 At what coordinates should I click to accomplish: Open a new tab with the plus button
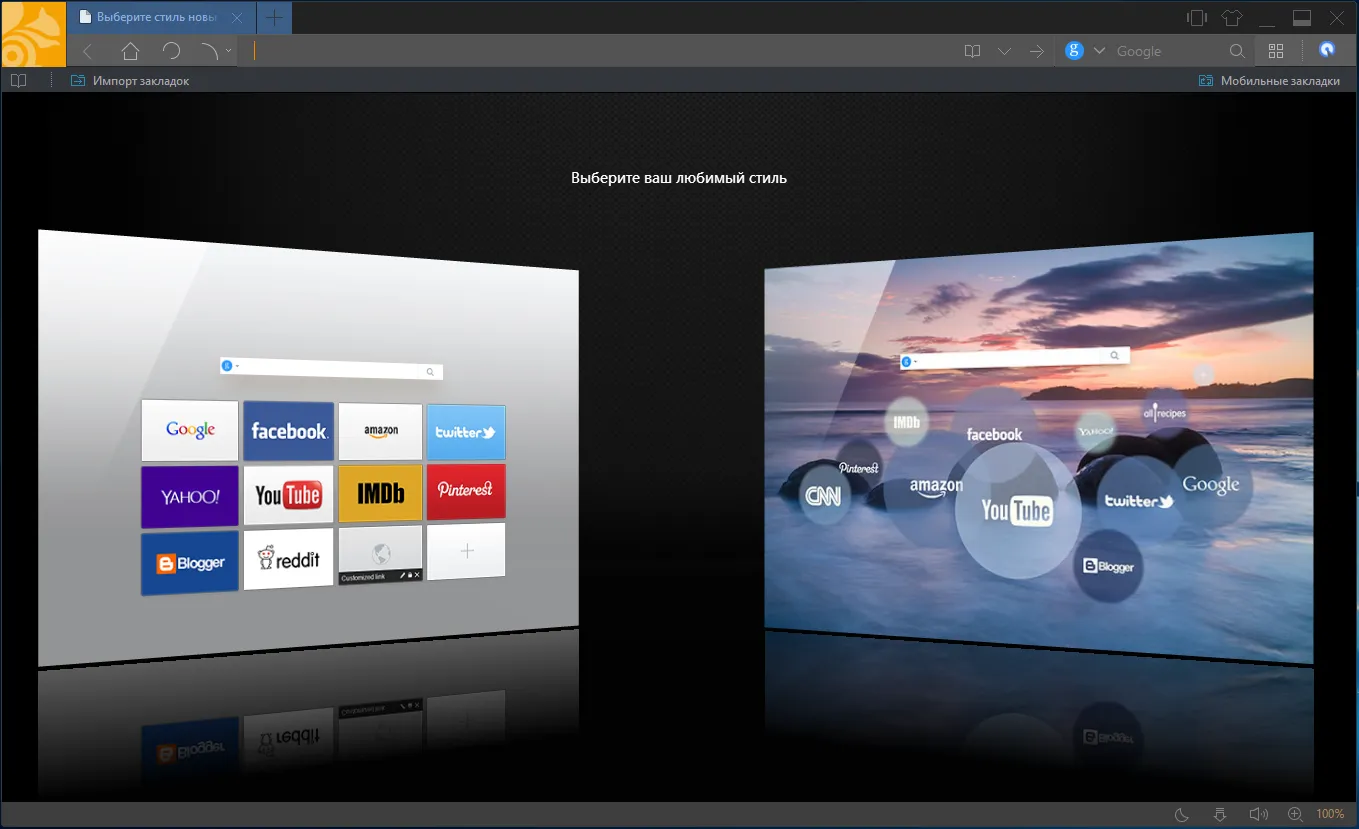pyautogui.click(x=275, y=17)
